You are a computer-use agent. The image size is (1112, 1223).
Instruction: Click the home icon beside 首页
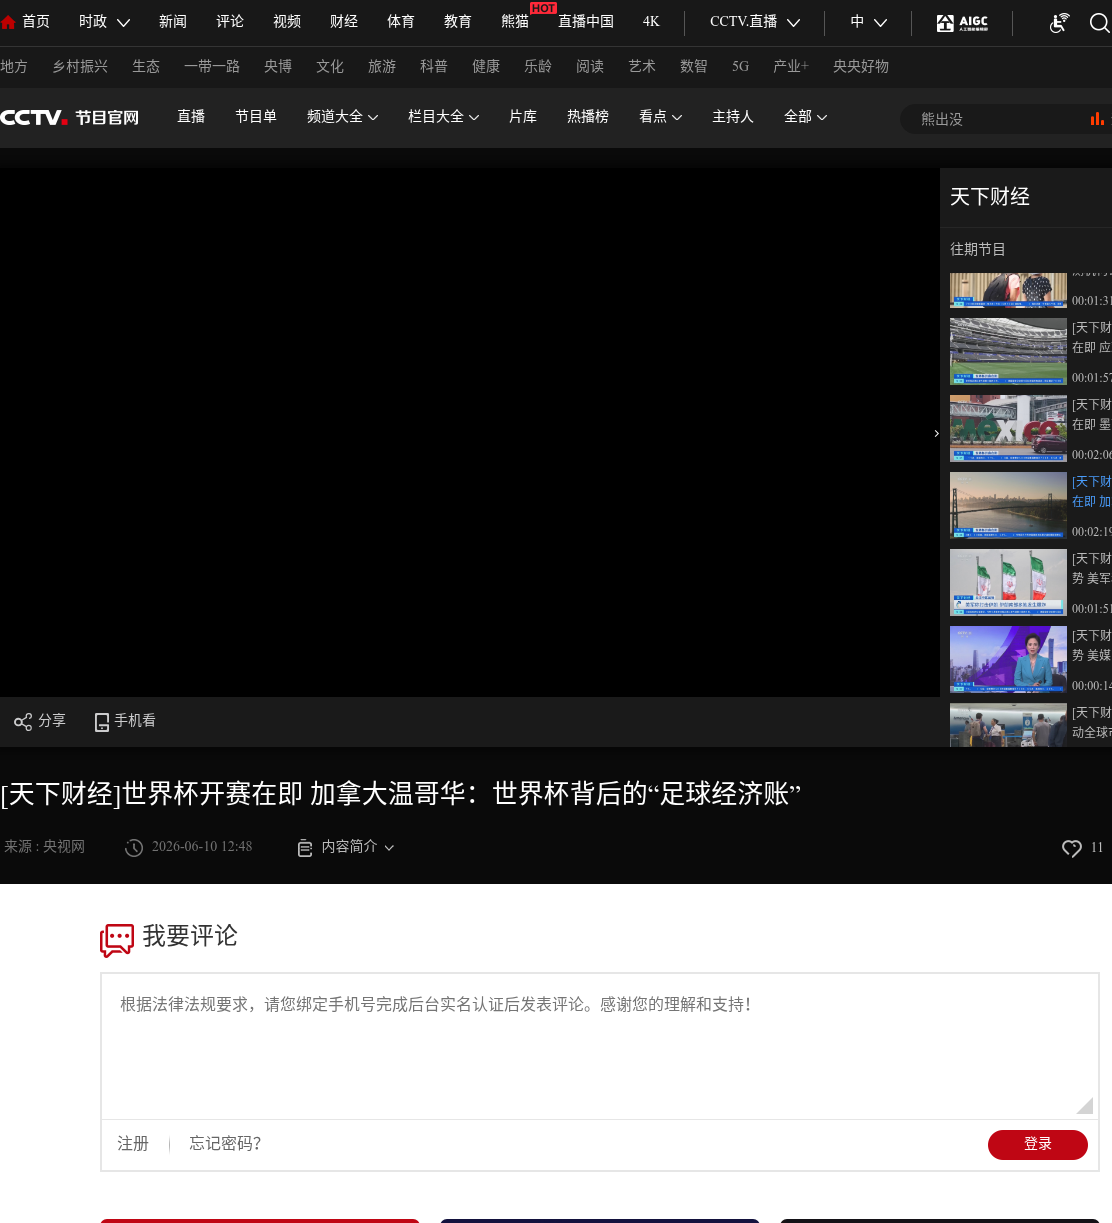pos(8,22)
